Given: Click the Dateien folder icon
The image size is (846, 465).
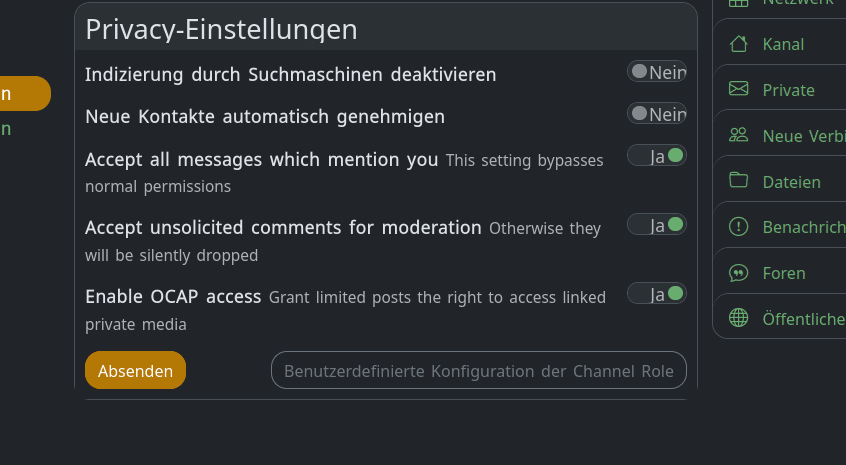Looking at the screenshot, I should click(x=739, y=181).
